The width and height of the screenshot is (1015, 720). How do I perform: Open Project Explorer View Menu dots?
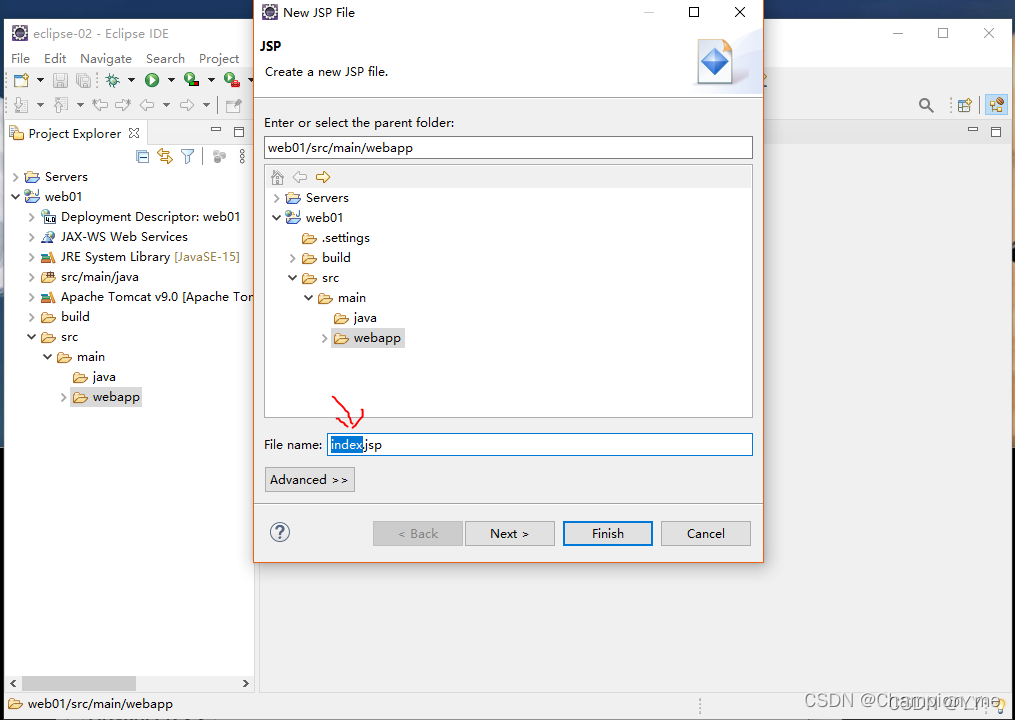pyautogui.click(x=242, y=156)
